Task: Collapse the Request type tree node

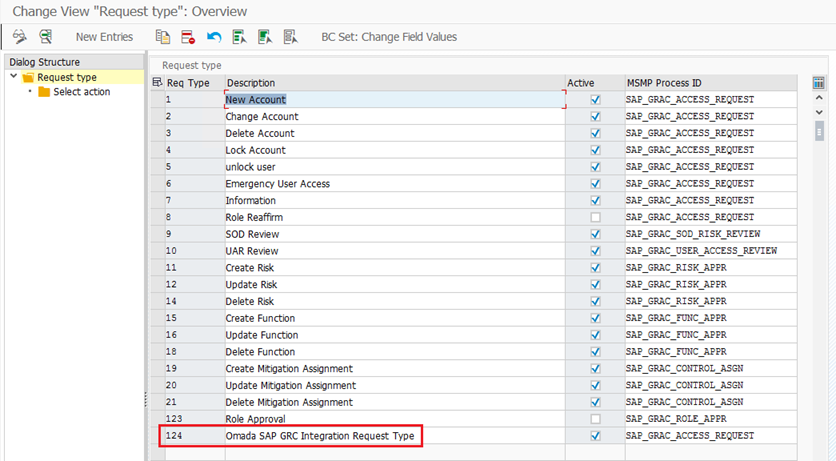Action: point(14,77)
